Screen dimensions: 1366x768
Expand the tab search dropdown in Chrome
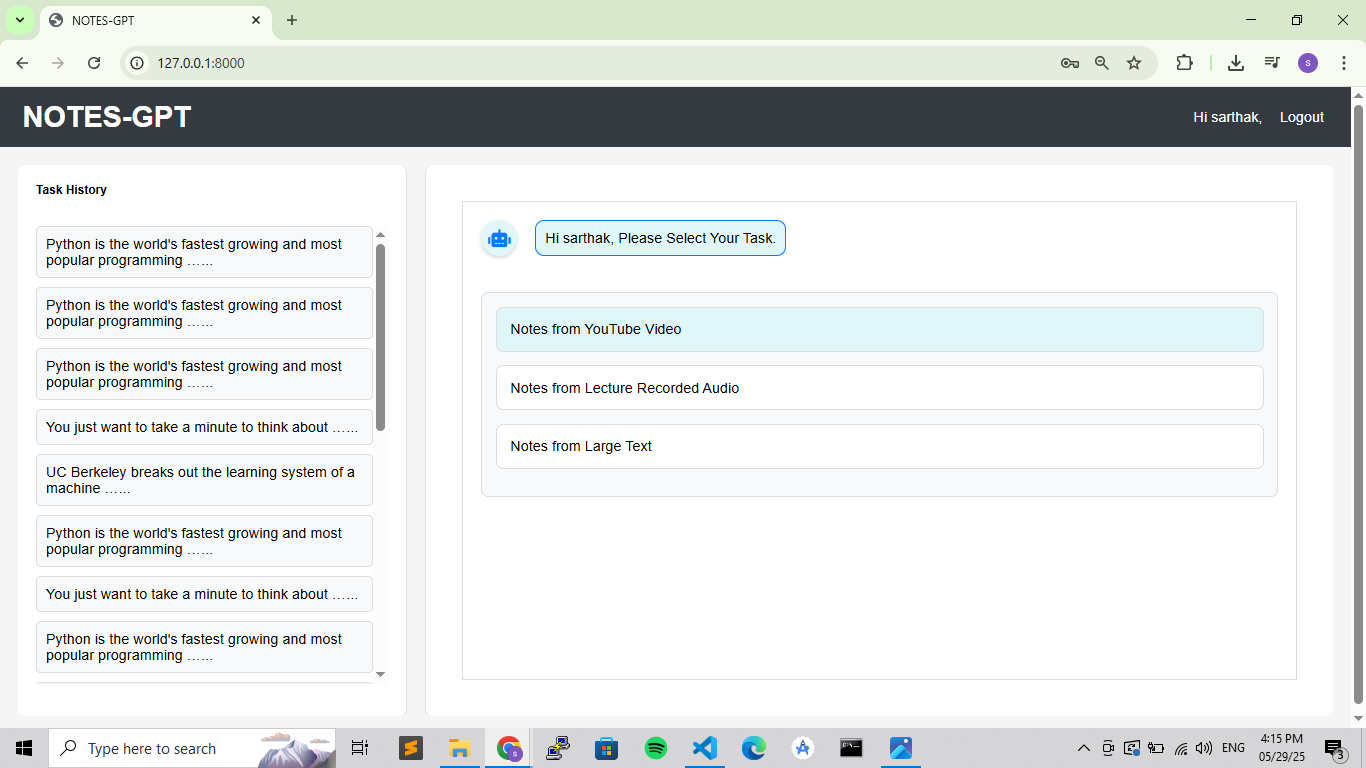pyautogui.click(x=19, y=20)
